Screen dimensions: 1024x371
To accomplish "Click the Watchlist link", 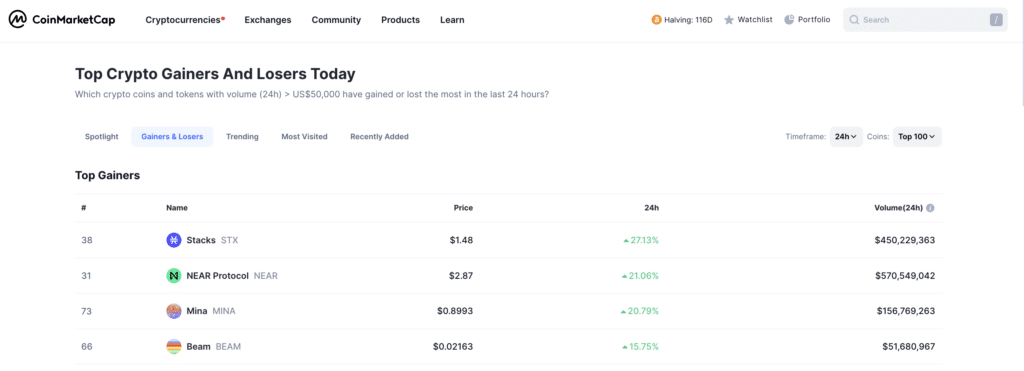I will click(x=748, y=20).
